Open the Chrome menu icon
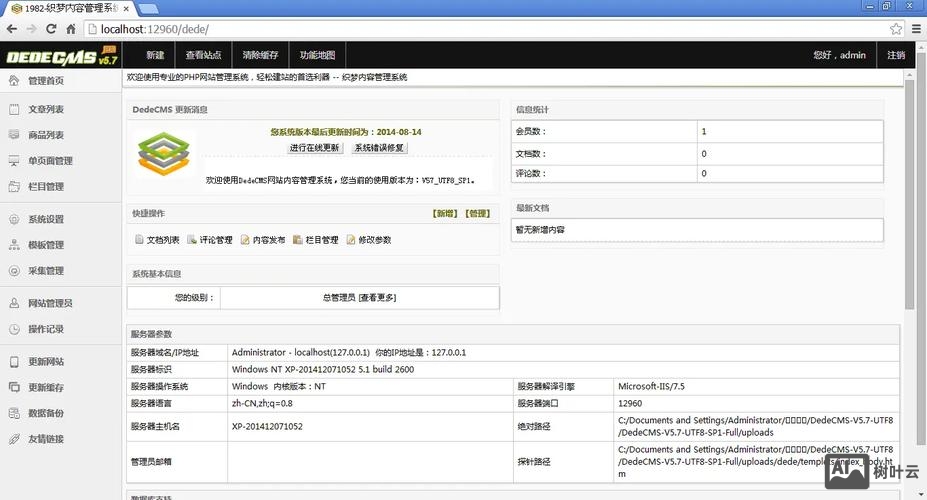The width and height of the screenshot is (927, 500). click(x=916, y=29)
